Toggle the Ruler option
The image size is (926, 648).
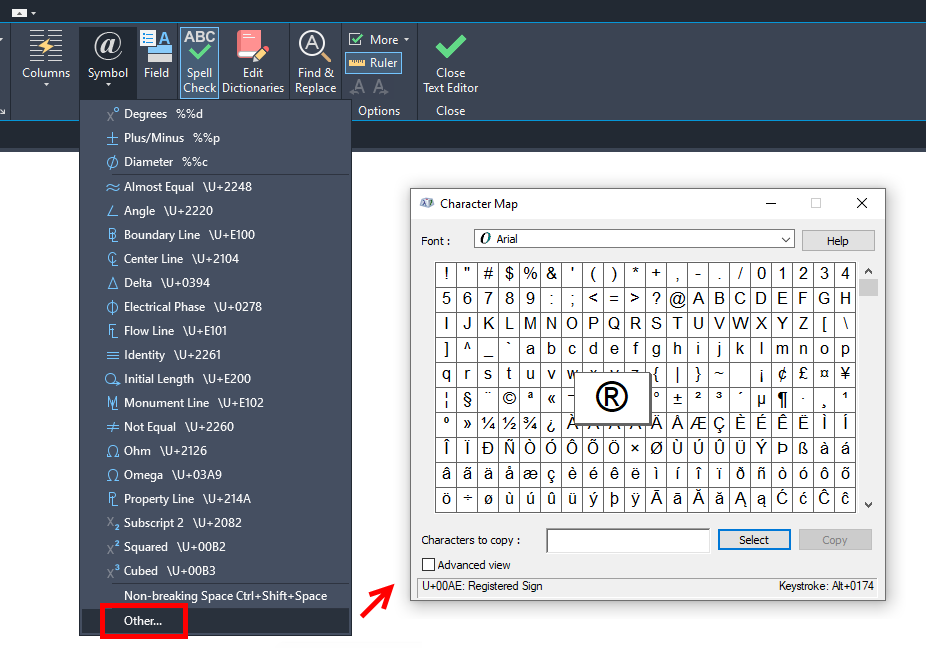click(373, 63)
